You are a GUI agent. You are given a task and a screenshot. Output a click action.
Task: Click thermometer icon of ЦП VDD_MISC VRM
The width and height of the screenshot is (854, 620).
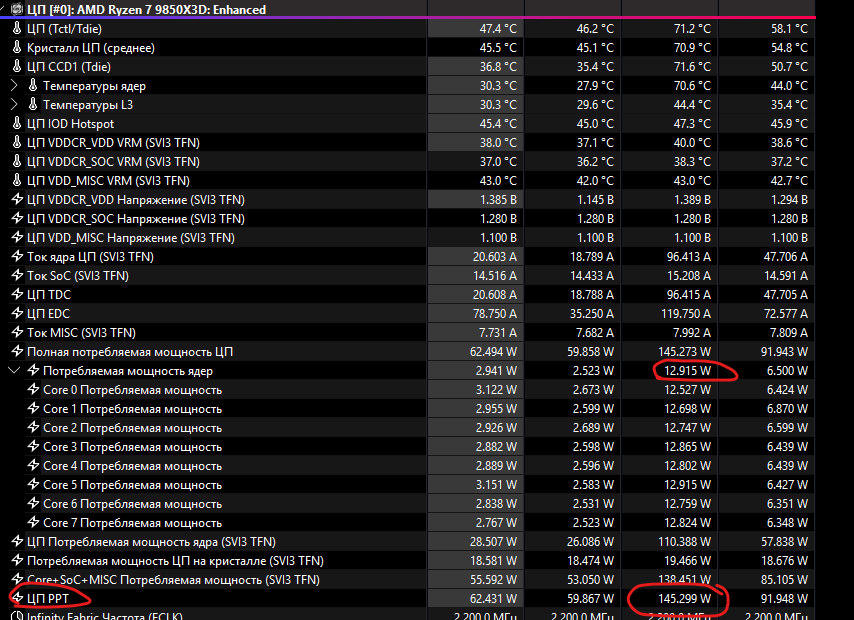point(17,180)
